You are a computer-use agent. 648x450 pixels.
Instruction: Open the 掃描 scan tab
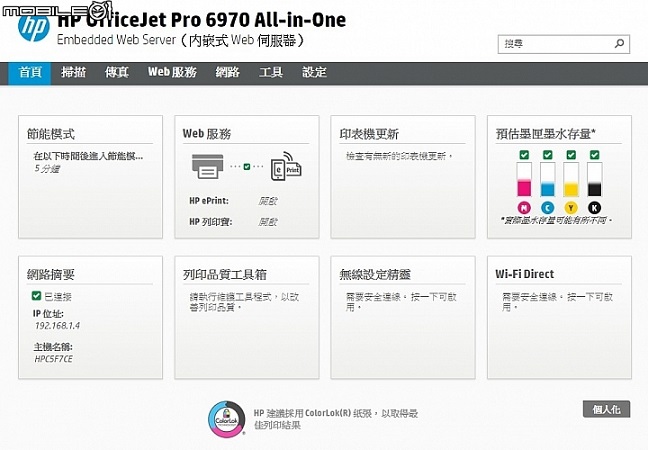[73, 72]
